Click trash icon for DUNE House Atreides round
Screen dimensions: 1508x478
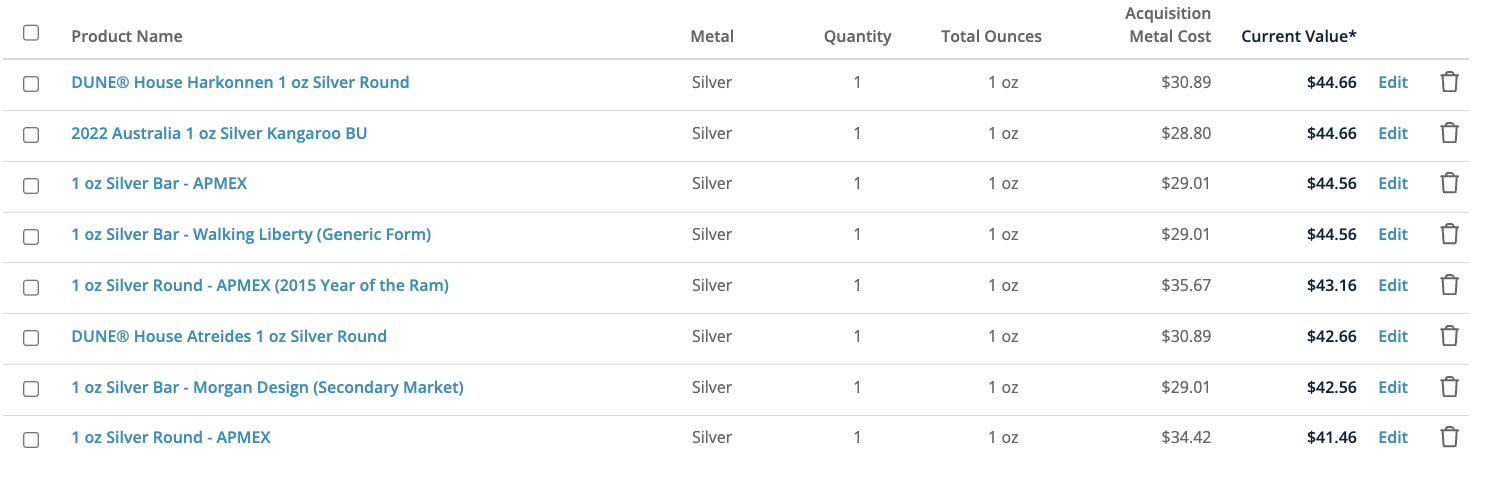tap(1449, 336)
